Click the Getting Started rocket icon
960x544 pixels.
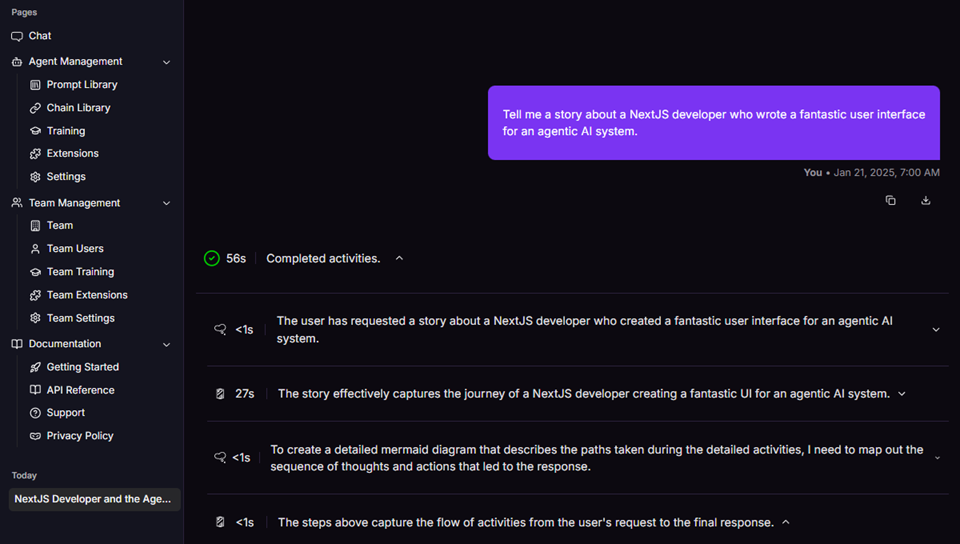[36, 367]
